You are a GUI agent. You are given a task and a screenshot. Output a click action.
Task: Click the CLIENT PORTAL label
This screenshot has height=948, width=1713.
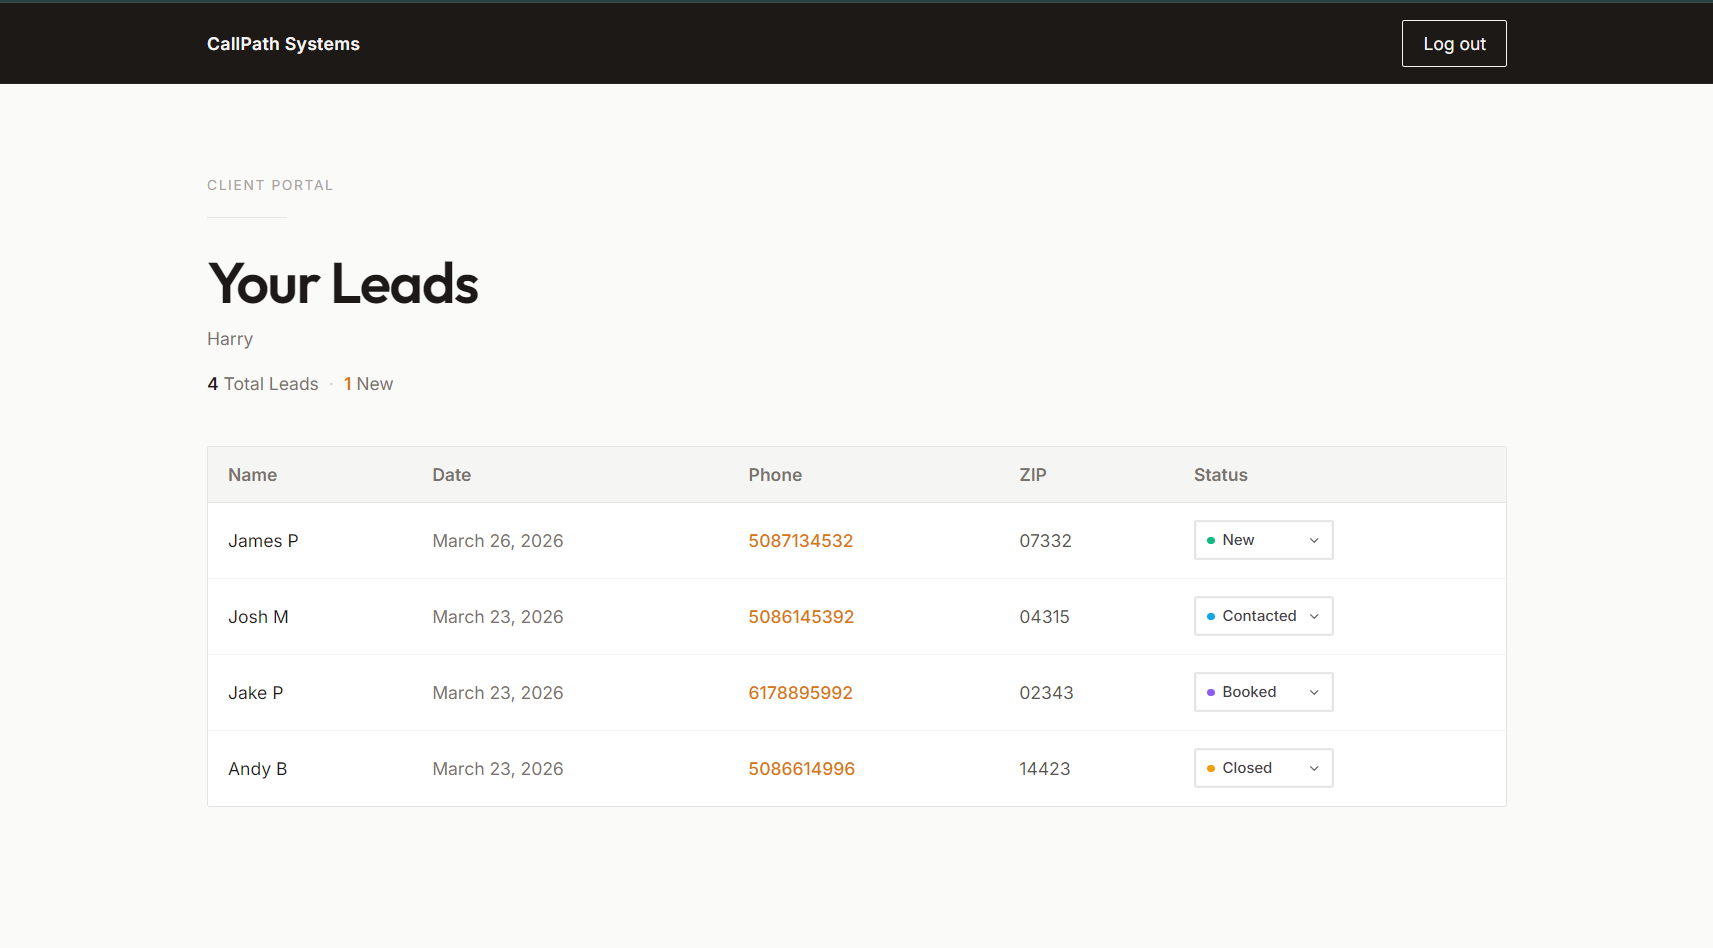pos(270,185)
